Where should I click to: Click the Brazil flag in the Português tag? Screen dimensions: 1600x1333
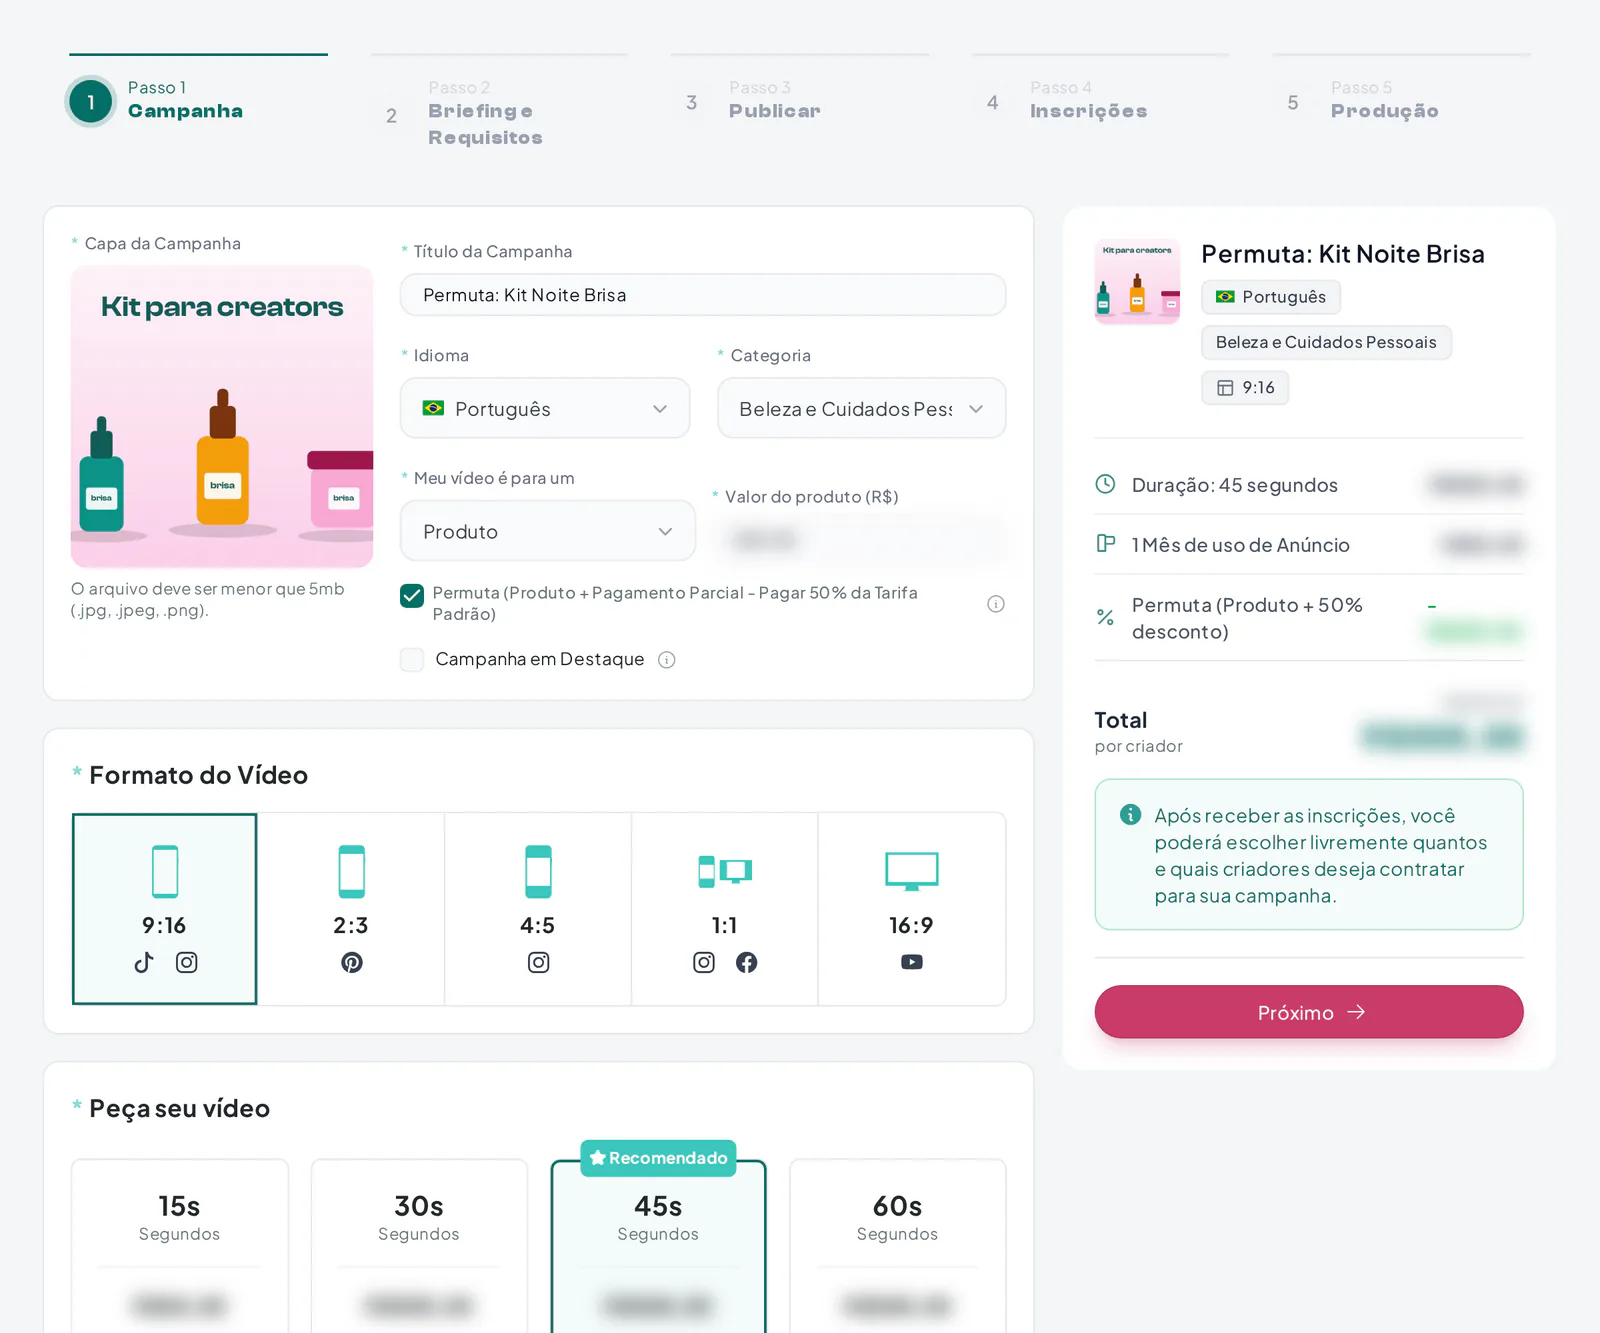(x=1225, y=297)
